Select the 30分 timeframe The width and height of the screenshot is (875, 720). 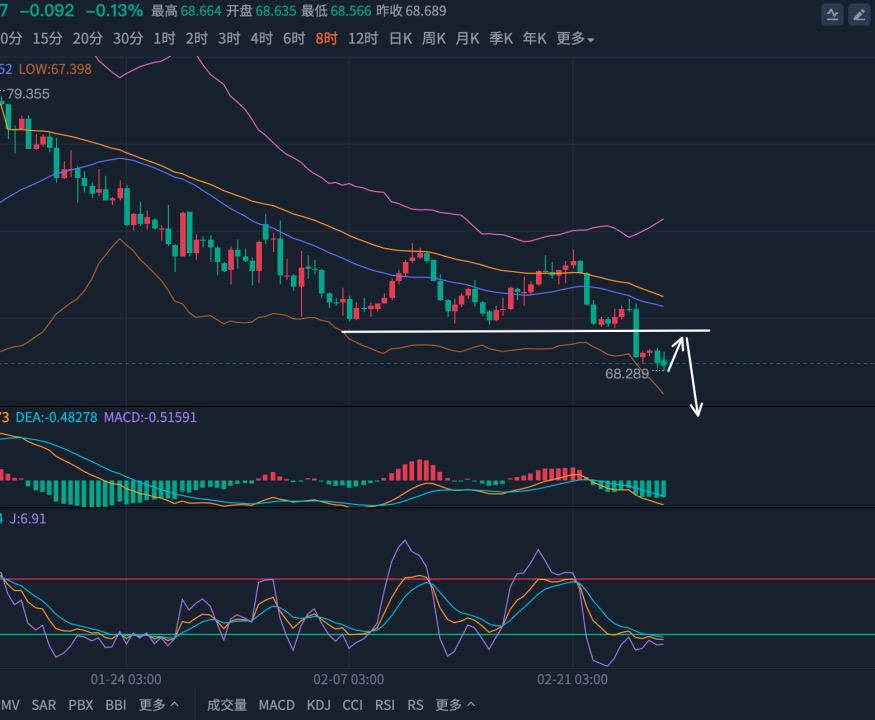(128, 39)
